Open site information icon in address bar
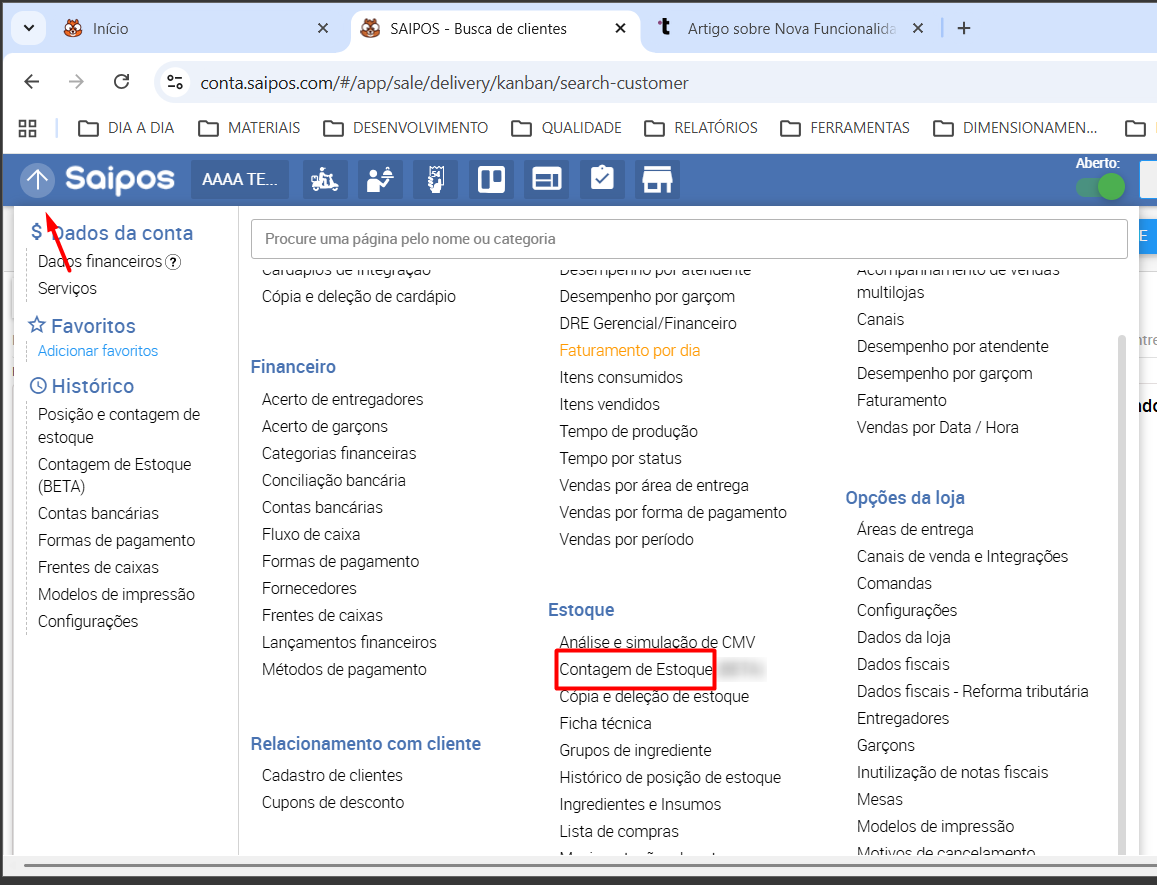This screenshot has width=1157, height=885. click(175, 82)
